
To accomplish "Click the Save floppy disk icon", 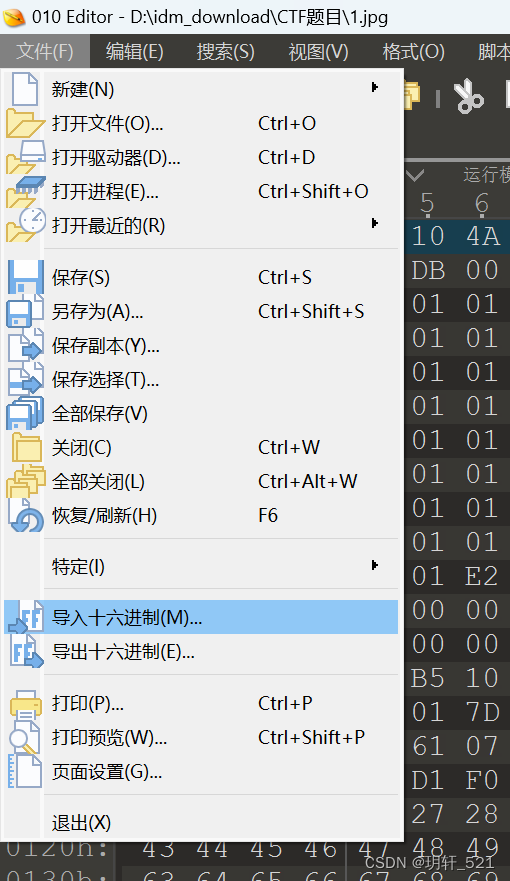I will point(25,277).
